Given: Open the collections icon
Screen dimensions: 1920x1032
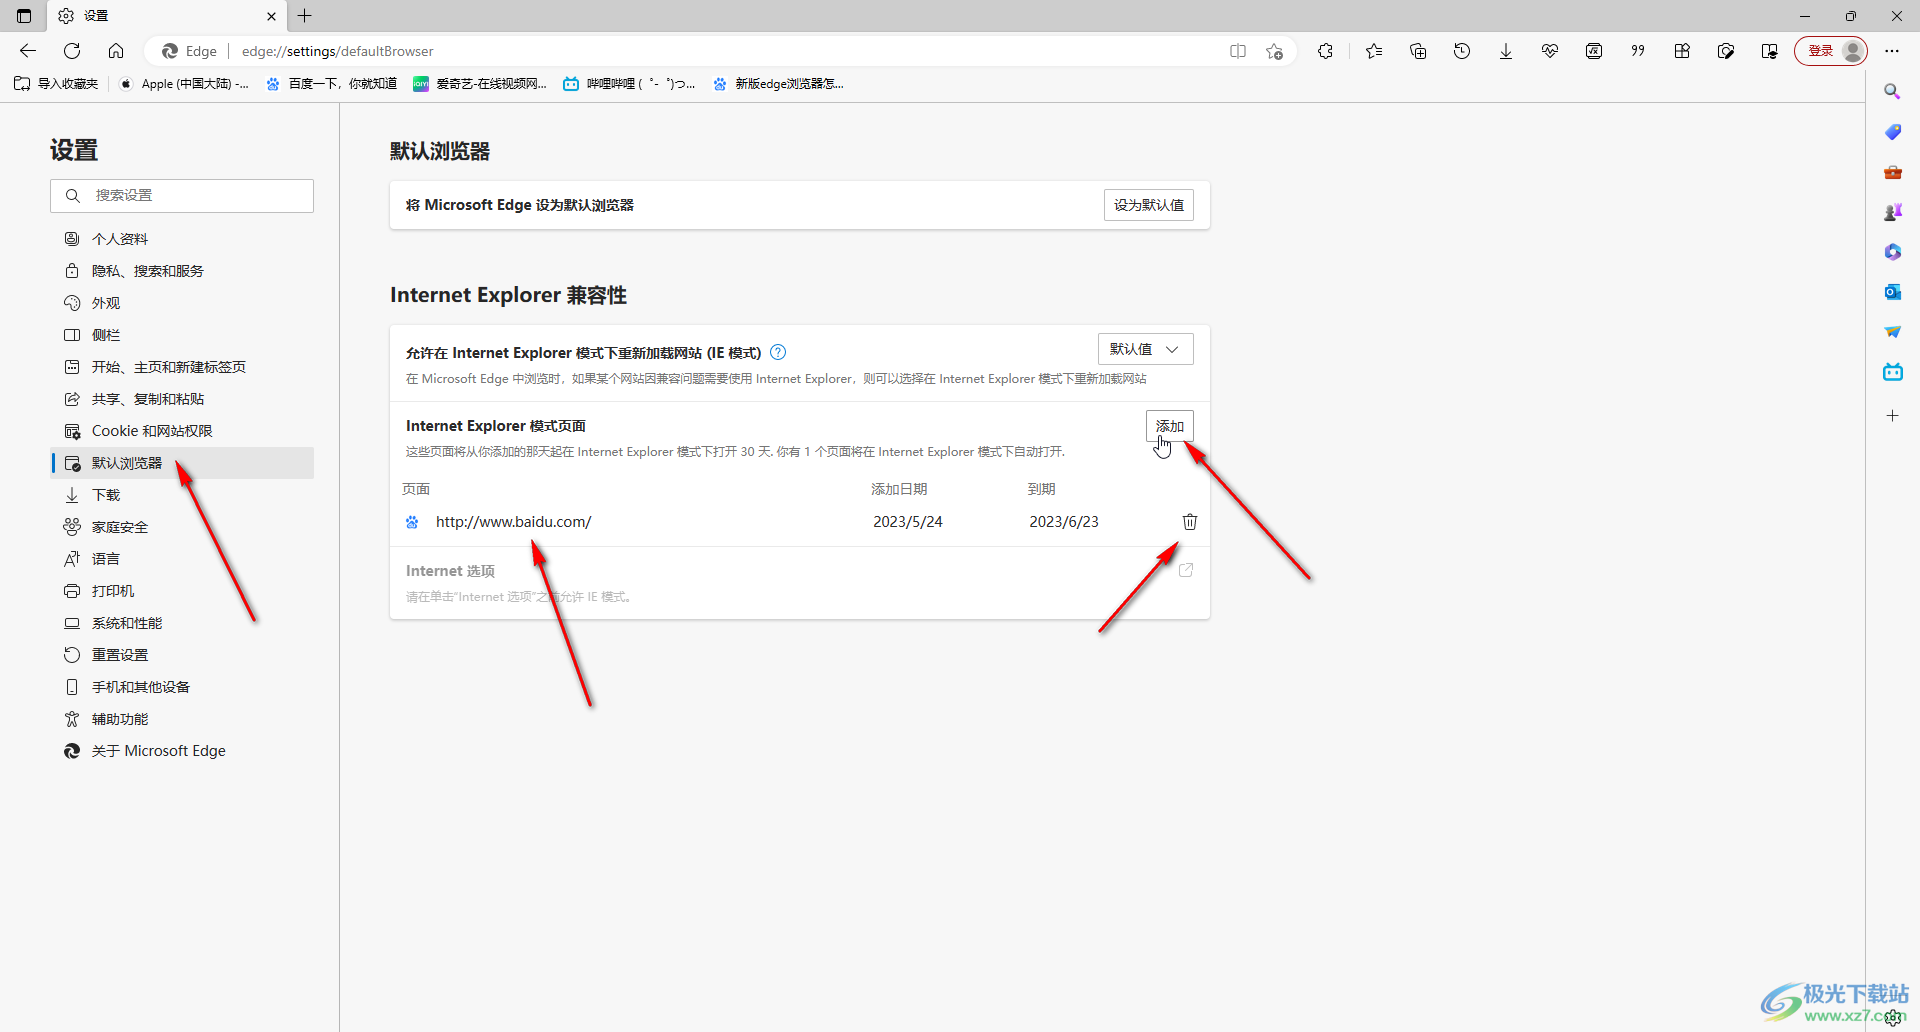Looking at the screenshot, I should 1418,51.
